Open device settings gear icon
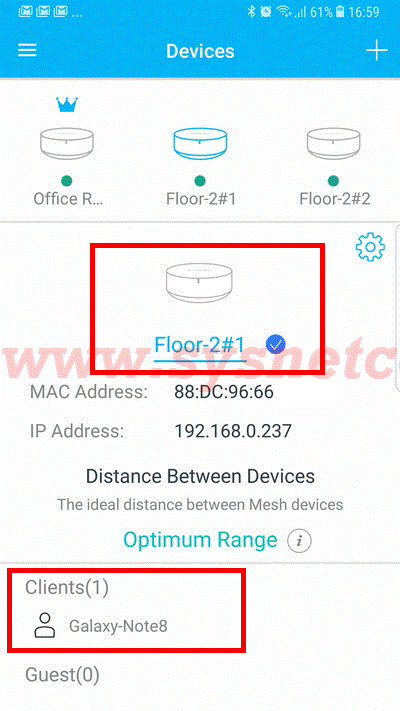The image size is (400, 711). pyautogui.click(x=371, y=247)
